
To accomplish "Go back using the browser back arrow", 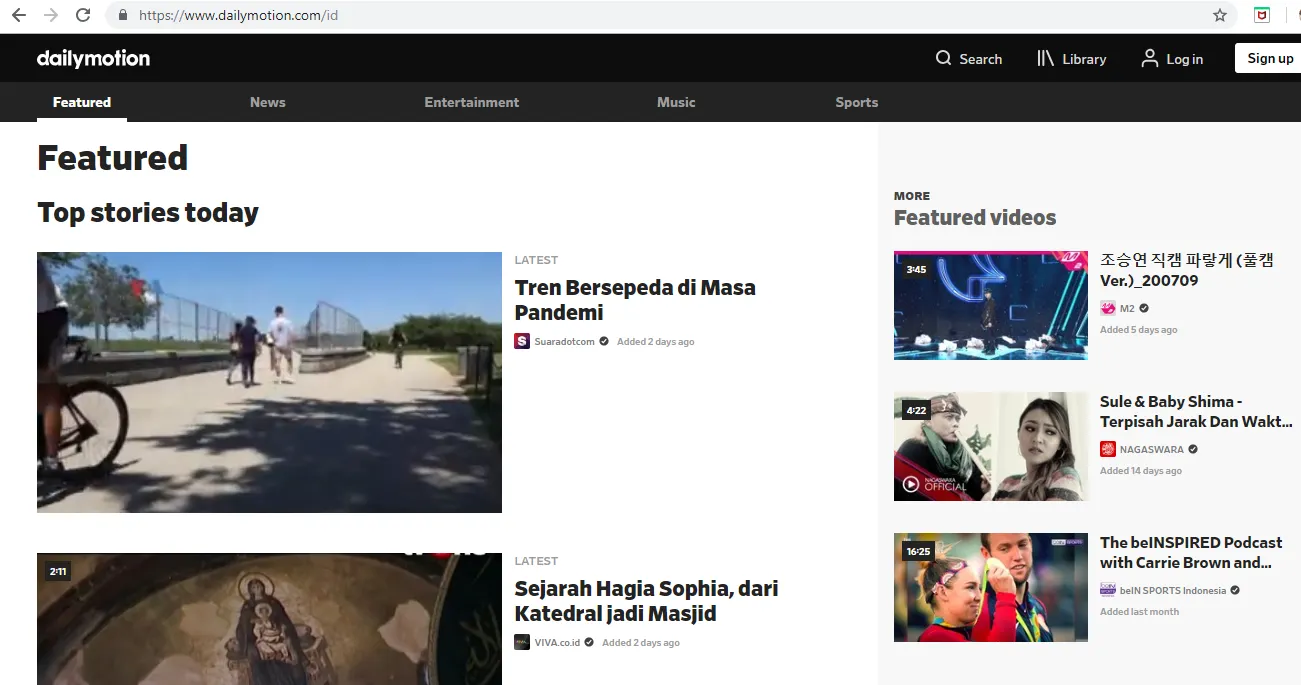I will point(19,15).
